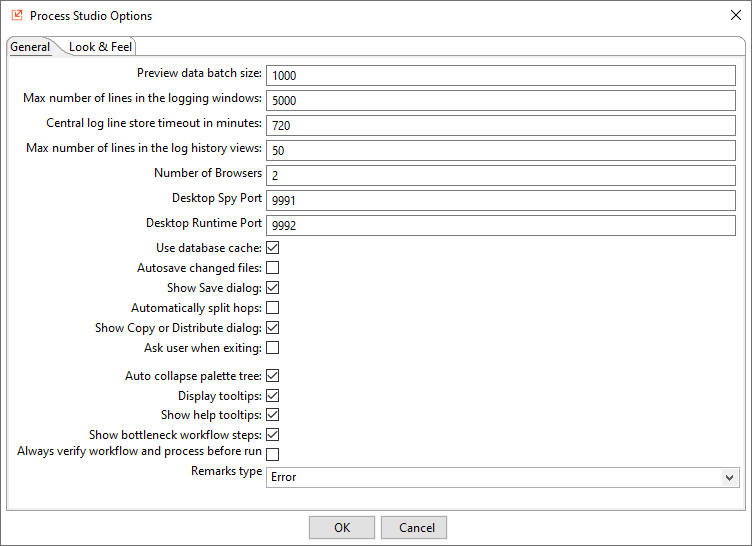Toggle Ask user when exiting checkbox

point(272,348)
